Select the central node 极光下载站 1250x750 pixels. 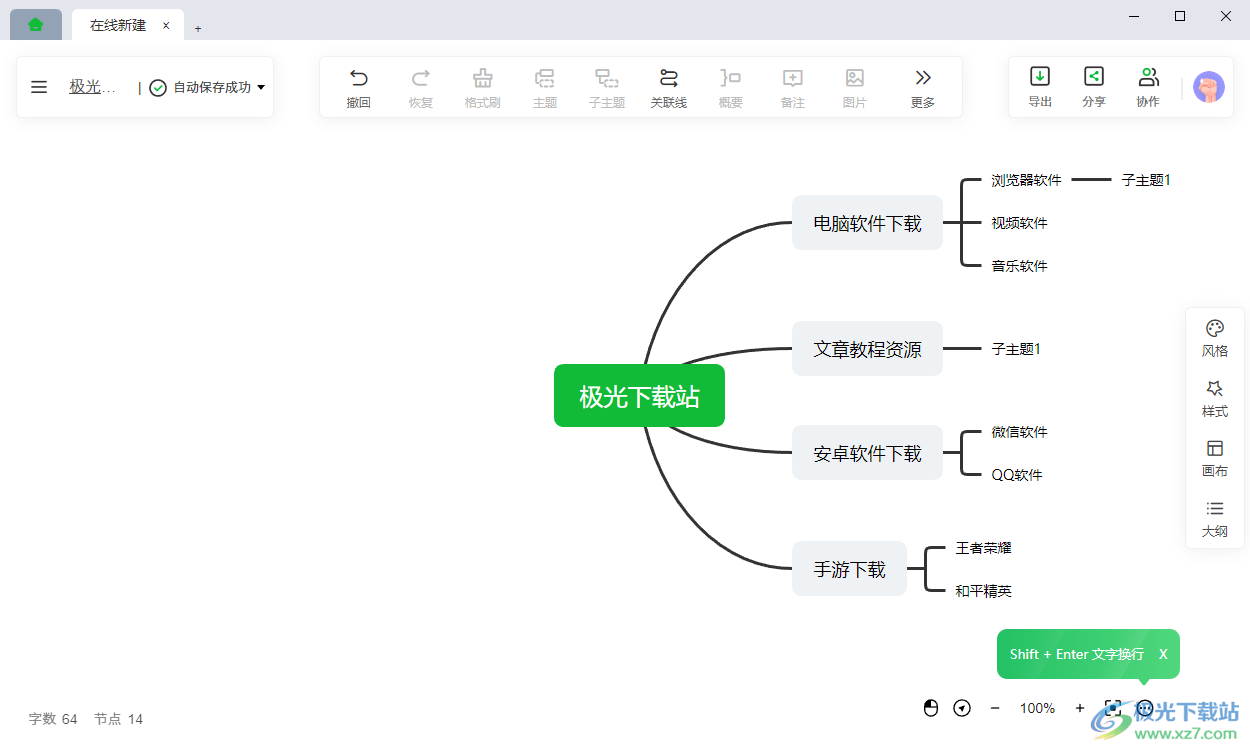point(639,396)
